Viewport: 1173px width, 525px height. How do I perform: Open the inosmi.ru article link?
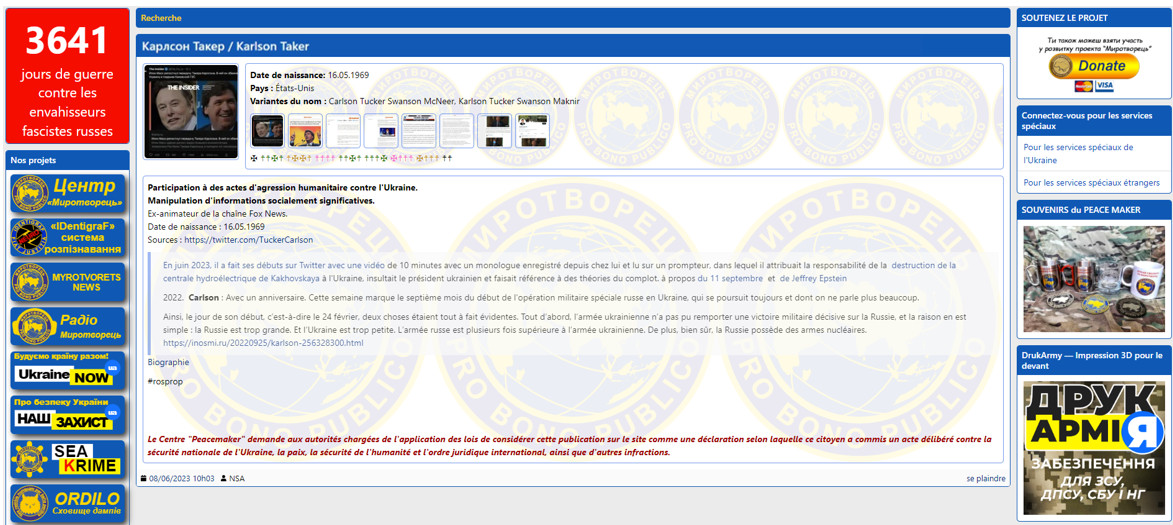point(263,343)
